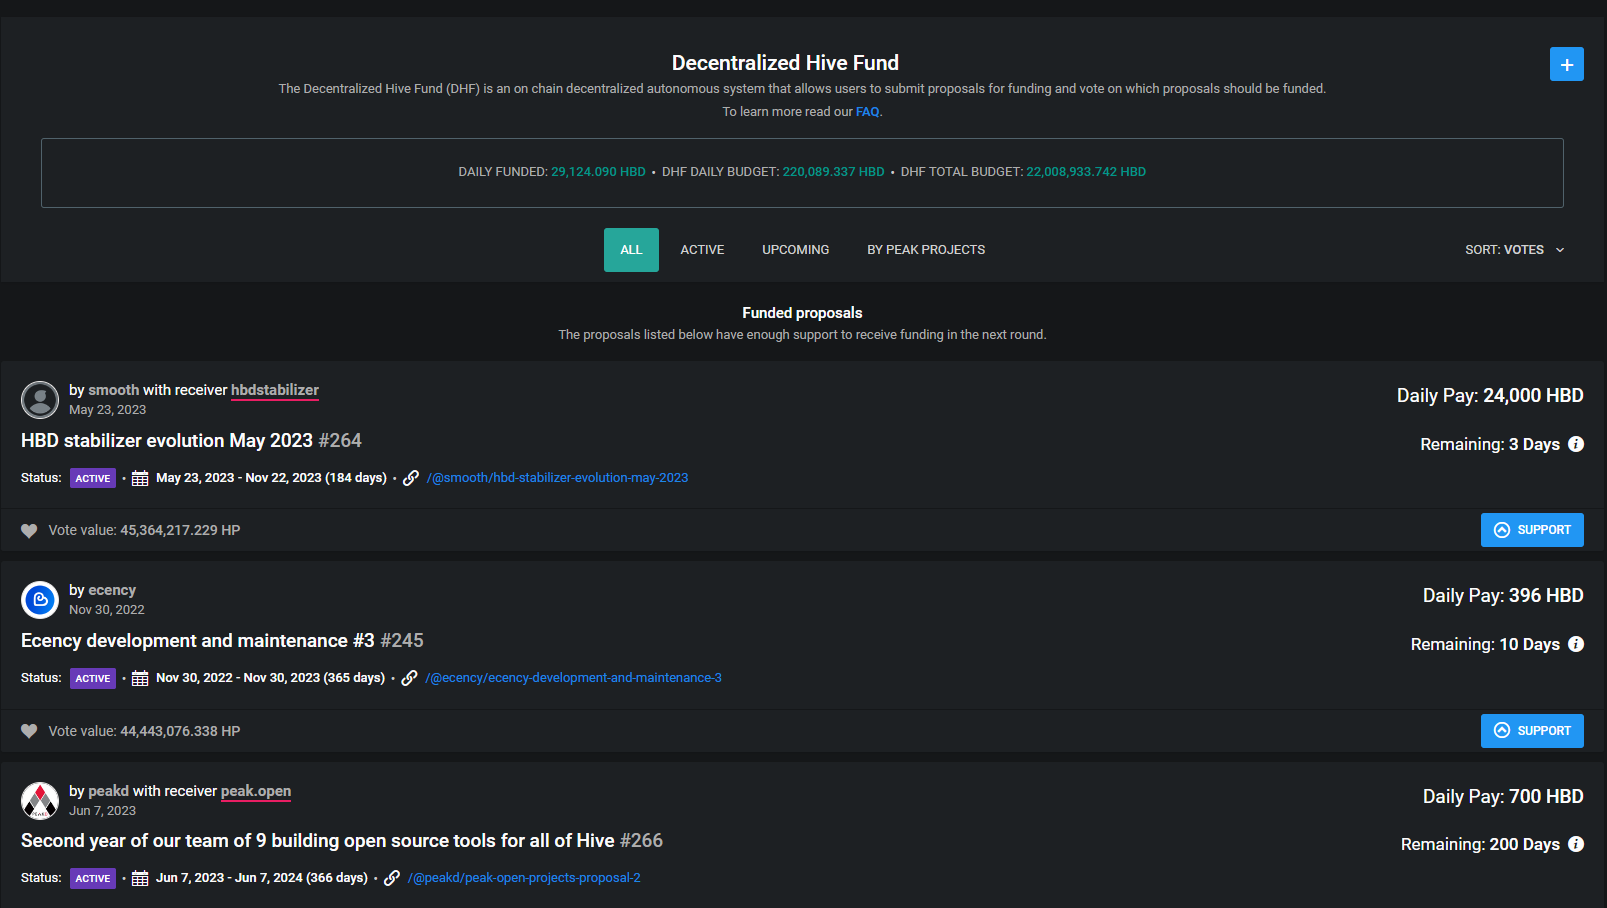
Task: Open /@ecency/ecency-development-and-maintenance-3 link
Action: coord(573,678)
